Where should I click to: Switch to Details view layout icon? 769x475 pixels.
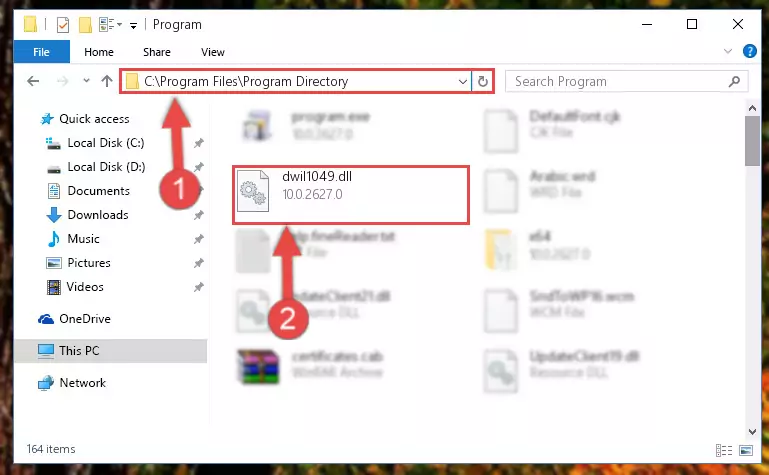click(x=723, y=450)
